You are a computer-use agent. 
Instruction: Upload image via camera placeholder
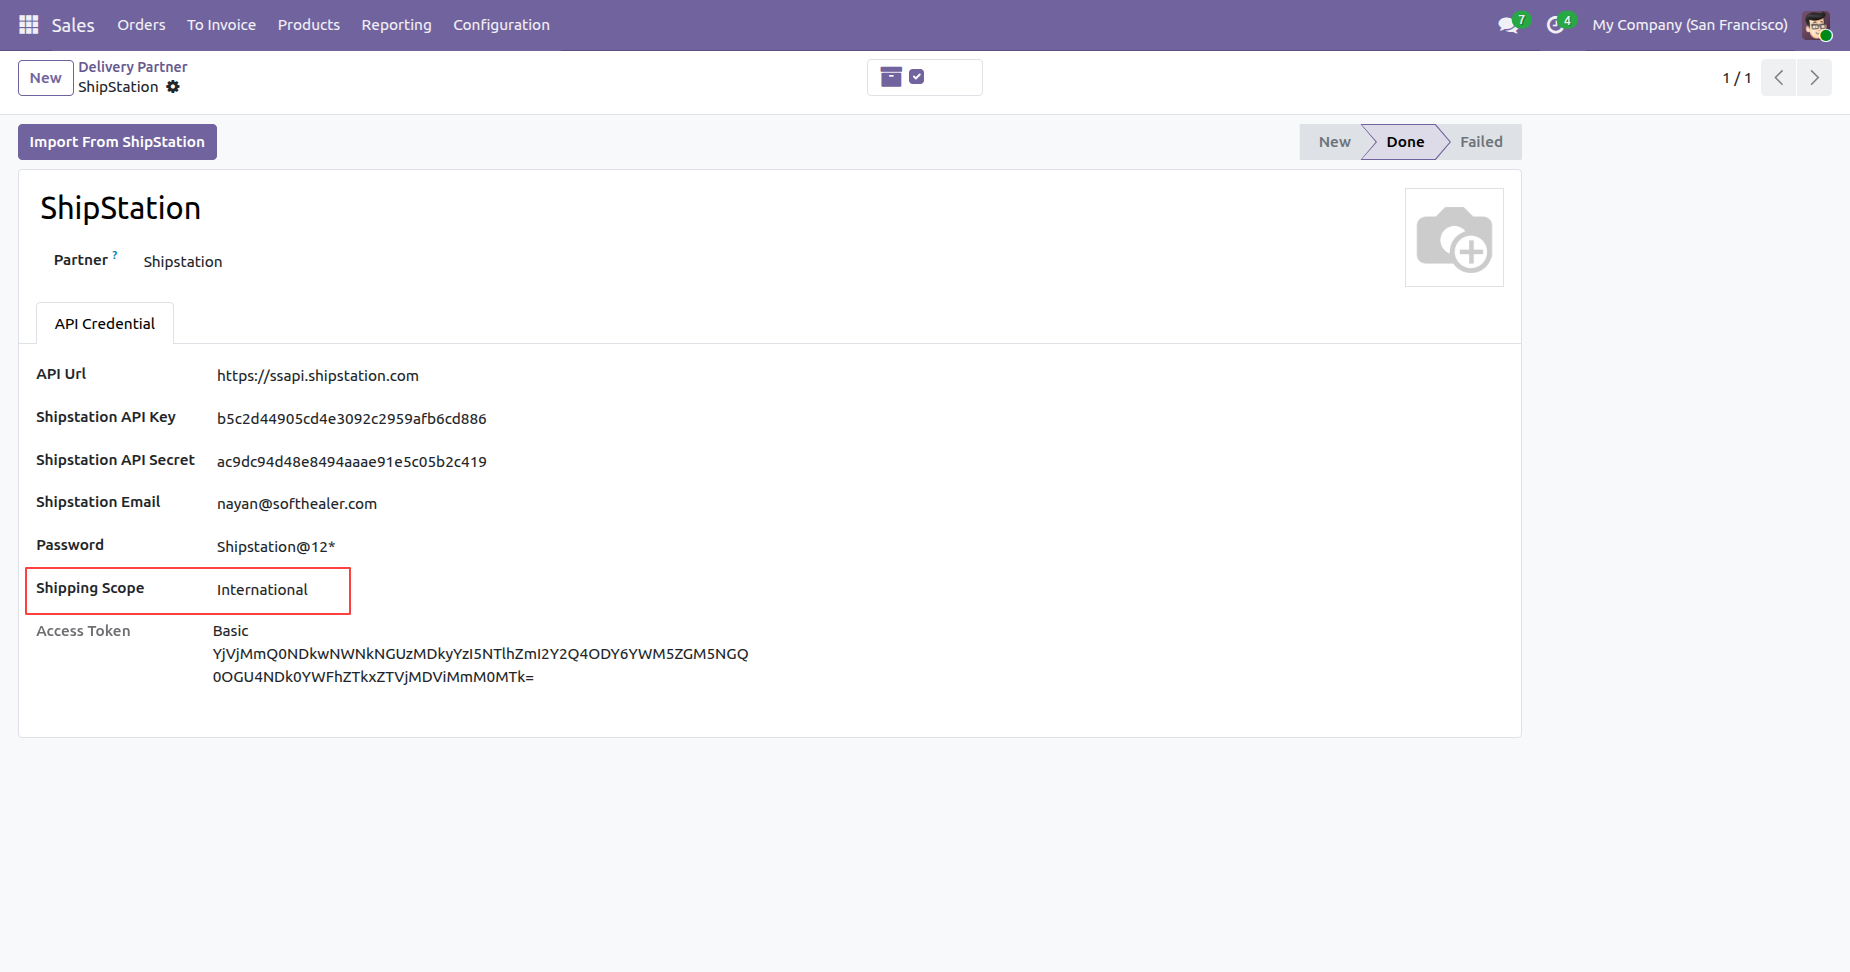pyautogui.click(x=1454, y=238)
